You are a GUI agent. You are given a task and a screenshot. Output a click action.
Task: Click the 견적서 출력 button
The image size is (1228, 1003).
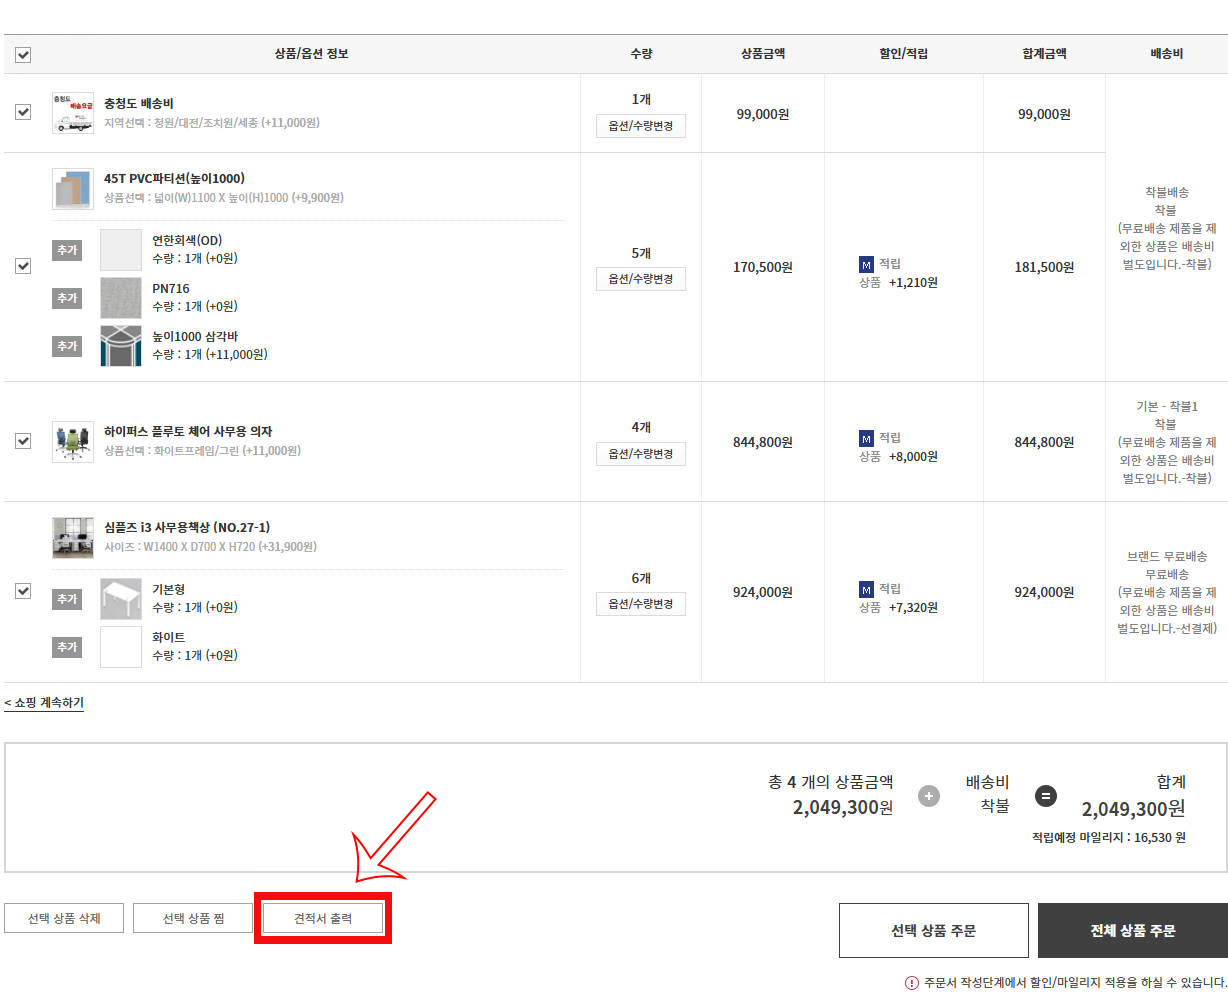322,918
